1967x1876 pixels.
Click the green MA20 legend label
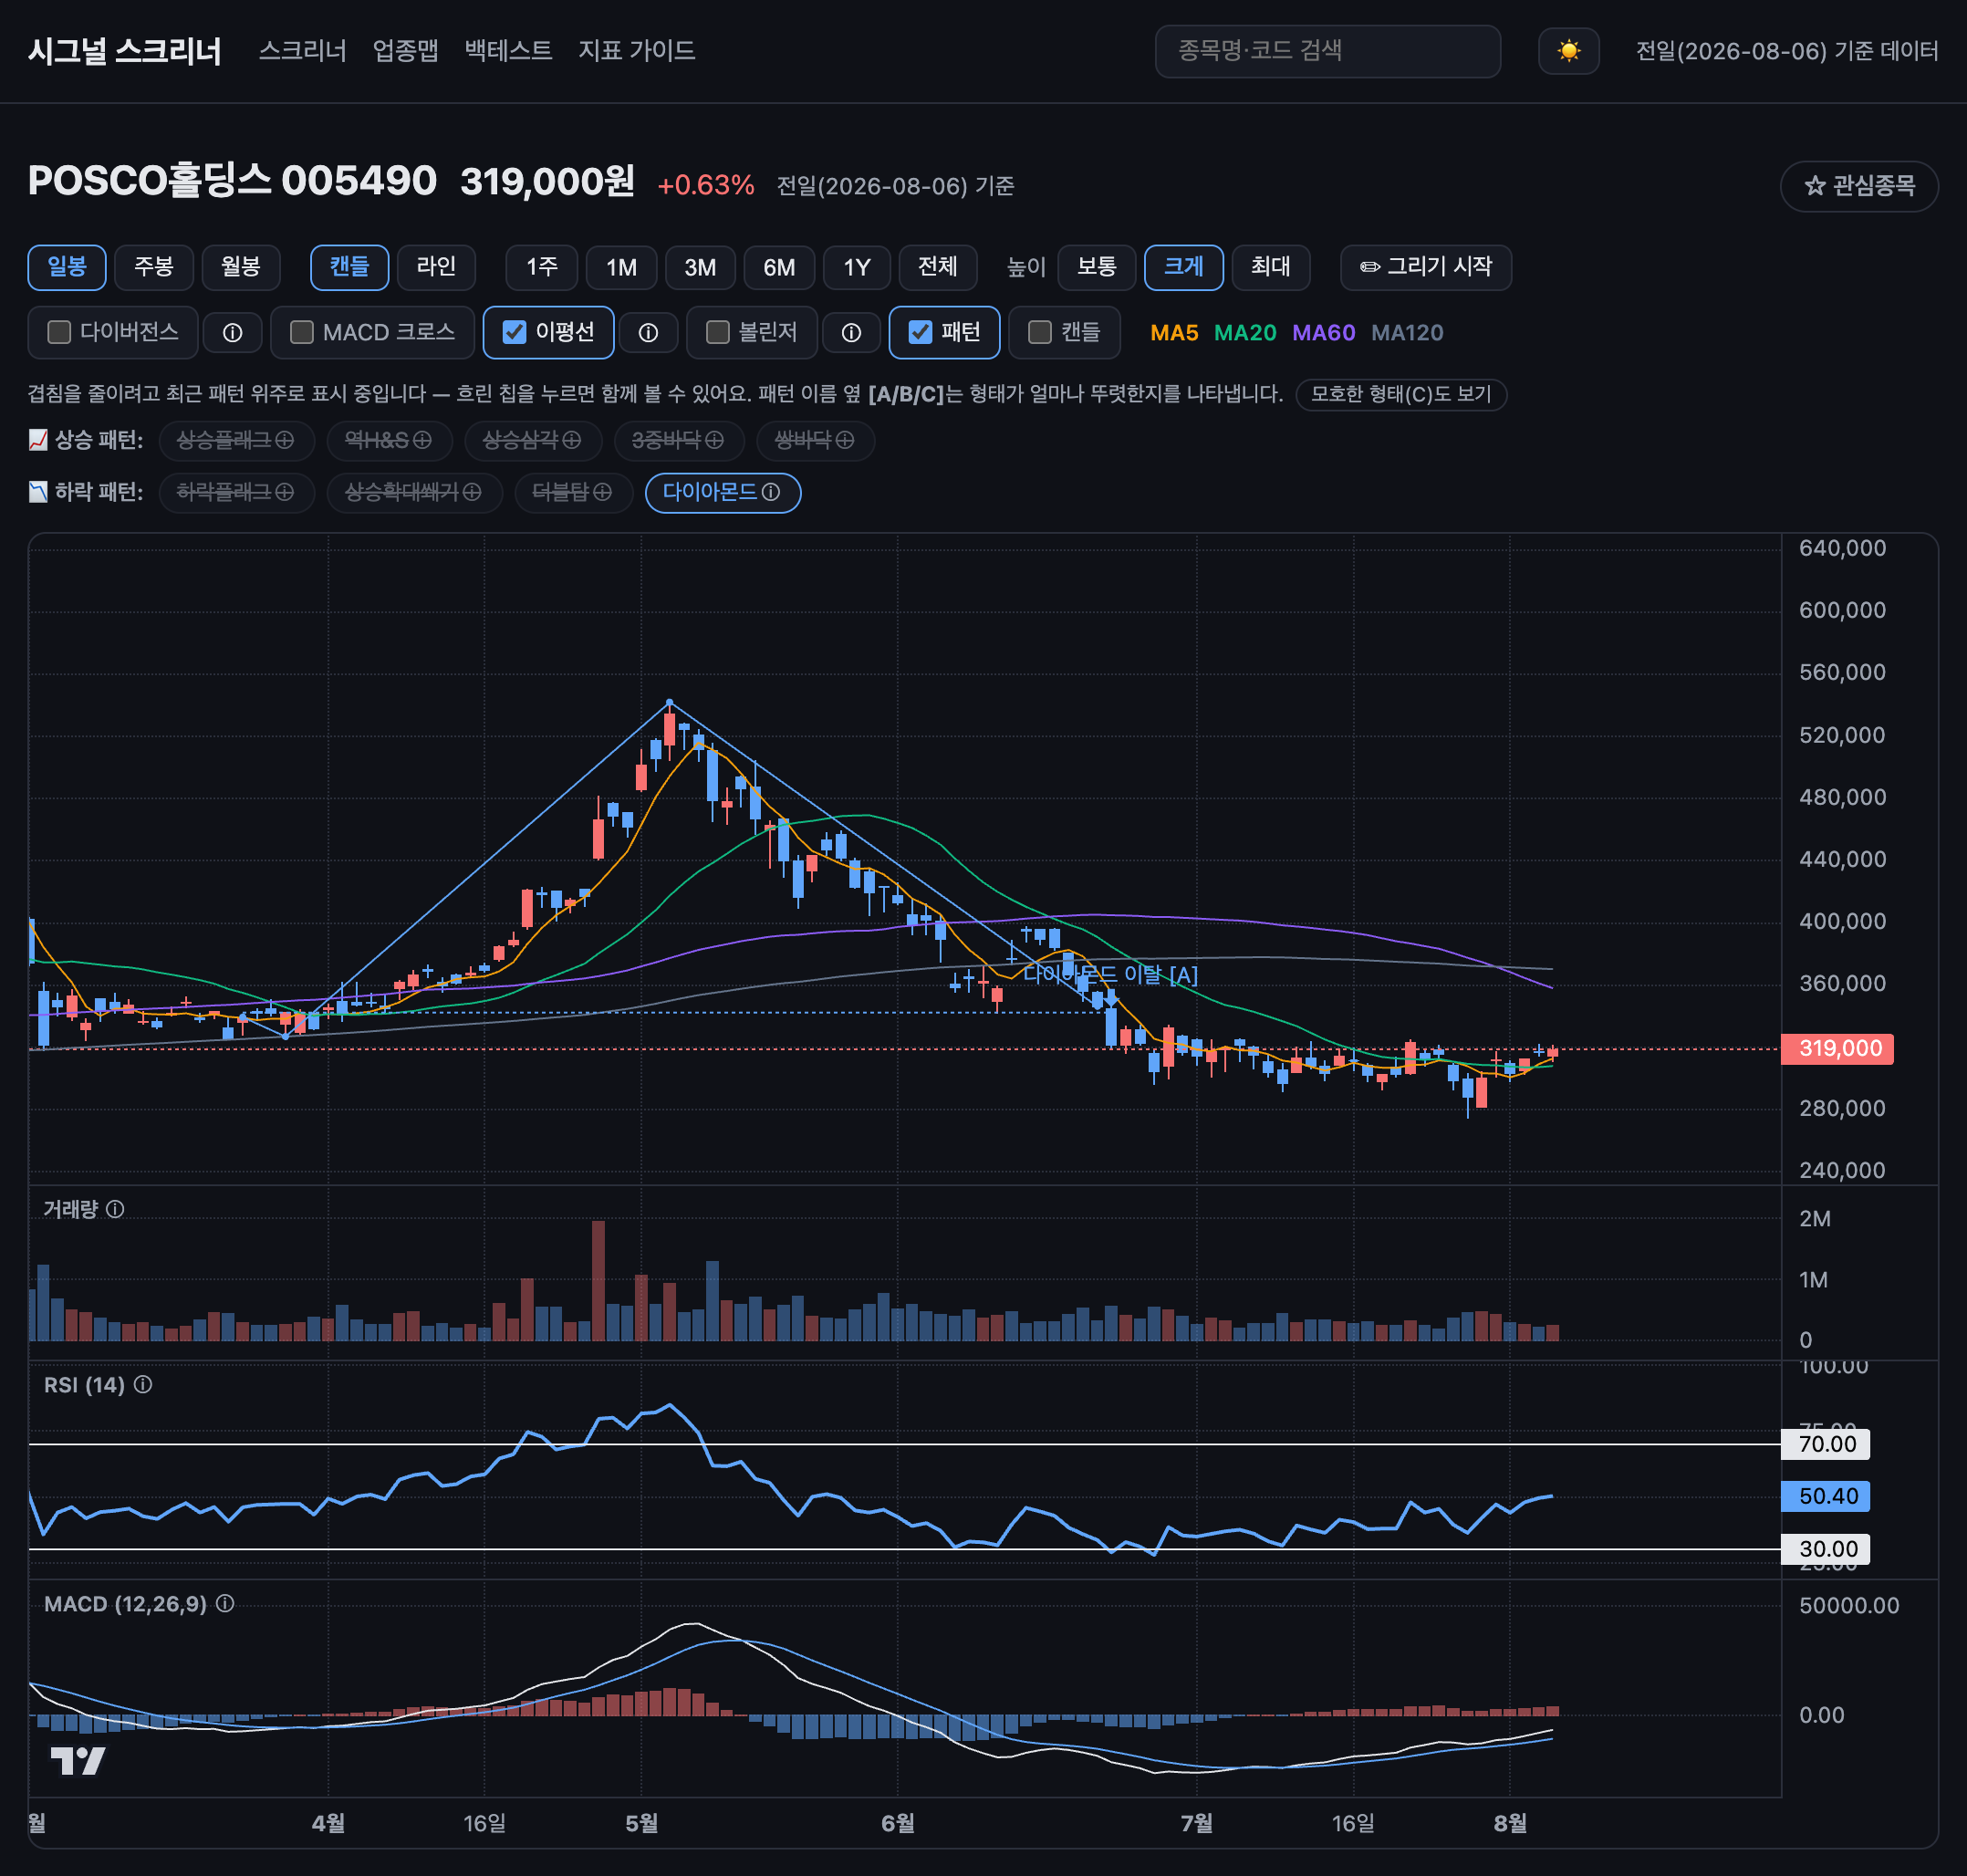click(x=1245, y=333)
